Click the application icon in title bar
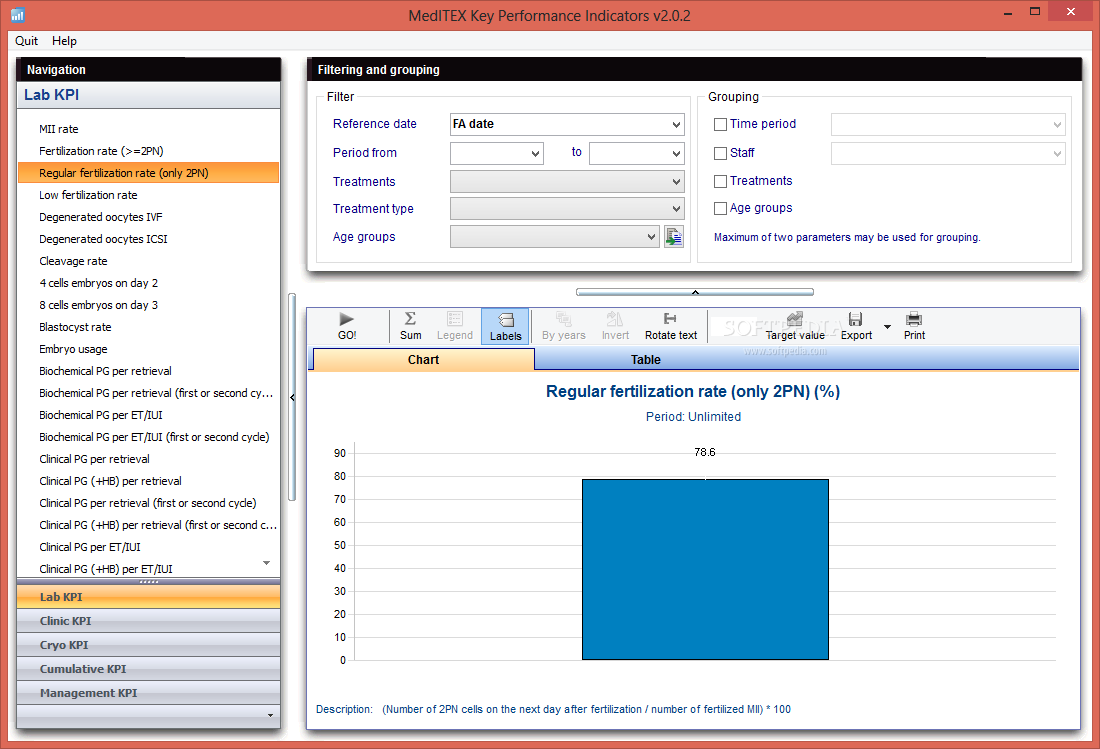 click(x=18, y=14)
